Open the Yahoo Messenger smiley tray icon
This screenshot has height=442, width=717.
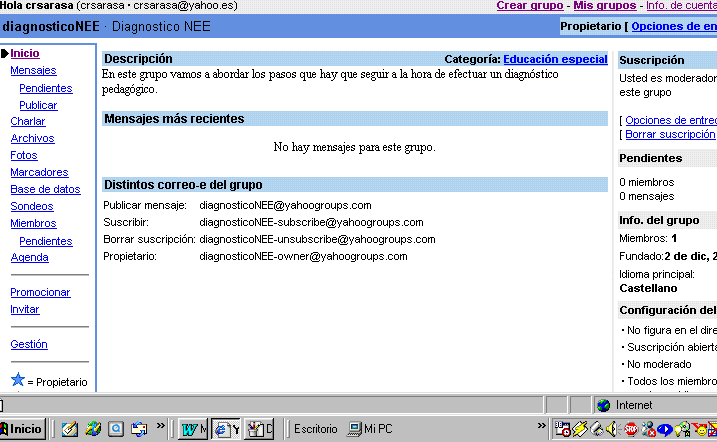700,429
